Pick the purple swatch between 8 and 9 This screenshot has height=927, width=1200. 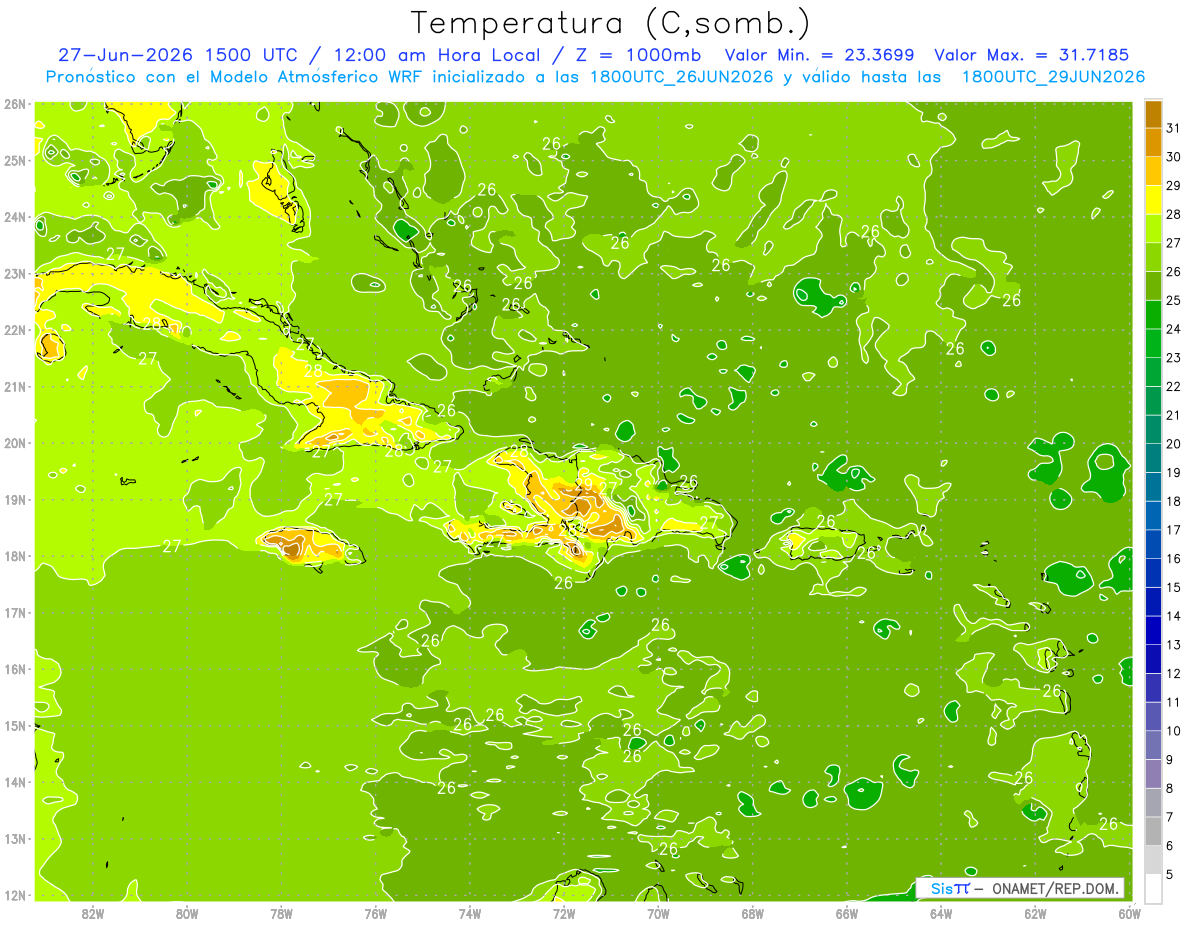pyautogui.click(x=1153, y=774)
